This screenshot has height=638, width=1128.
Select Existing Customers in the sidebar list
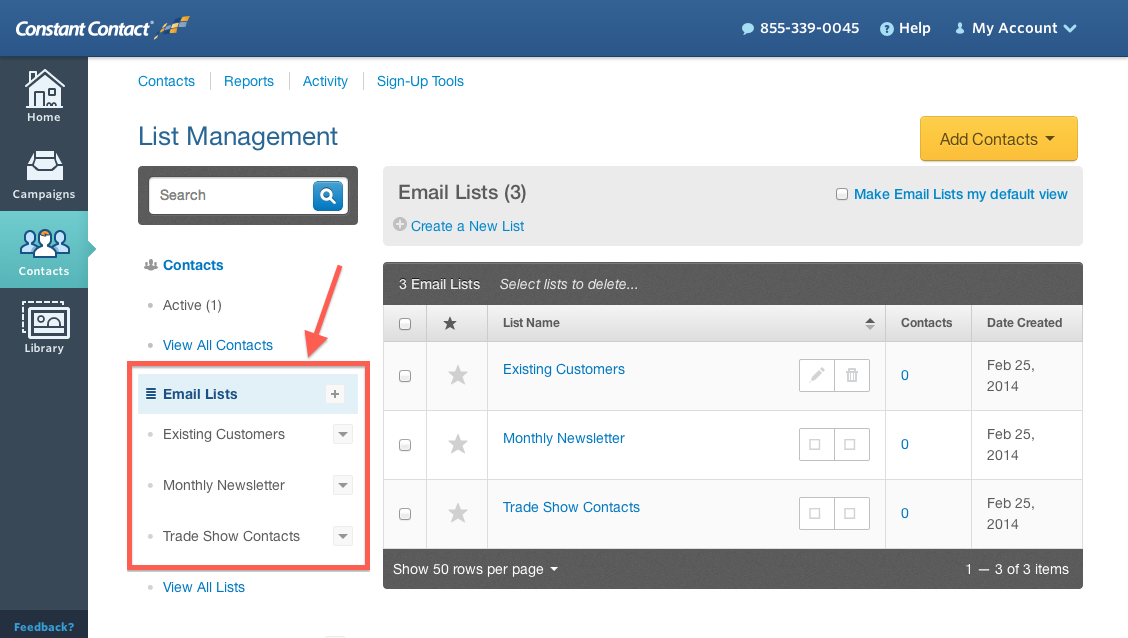point(224,434)
